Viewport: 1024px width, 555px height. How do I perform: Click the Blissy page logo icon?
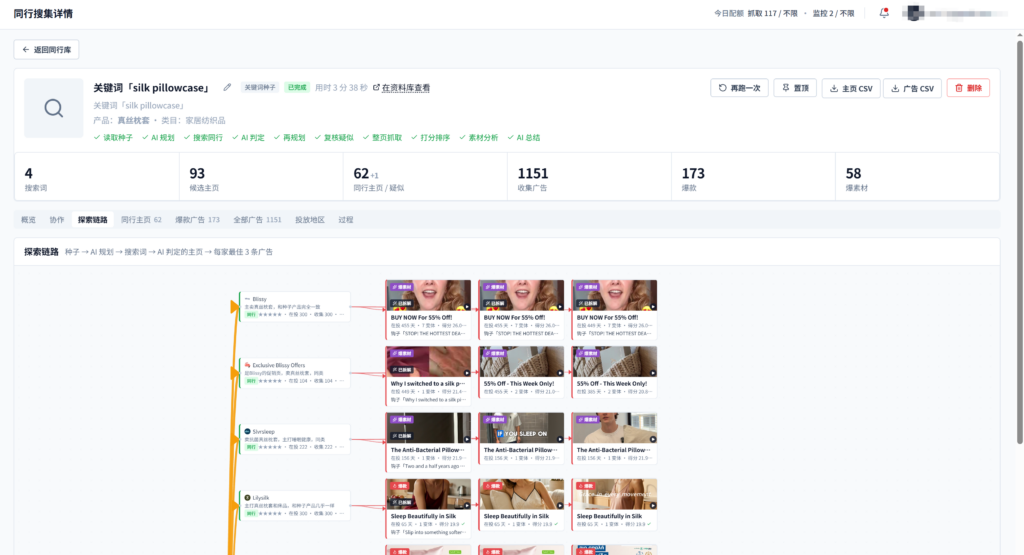coord(248,299)
